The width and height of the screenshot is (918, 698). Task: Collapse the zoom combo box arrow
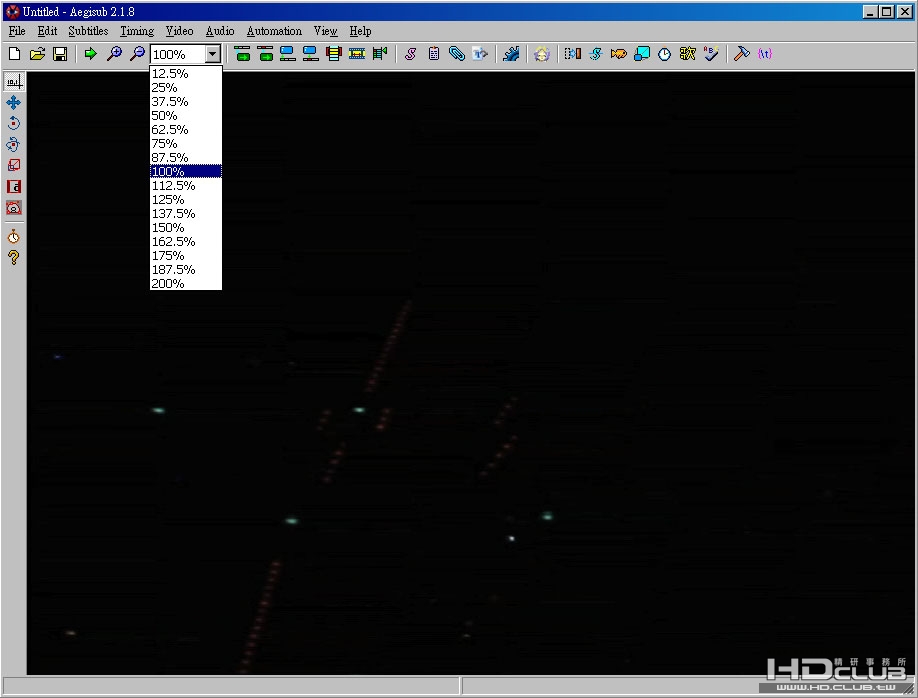tap(213, 54)
